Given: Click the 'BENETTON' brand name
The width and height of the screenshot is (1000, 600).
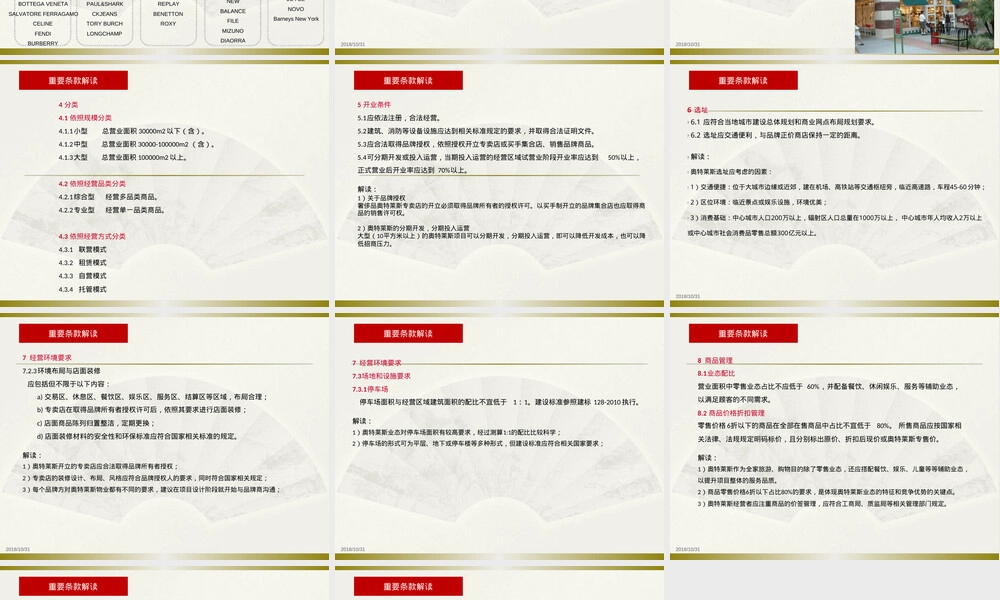Looking at the screenshot, I should [168, 14].
